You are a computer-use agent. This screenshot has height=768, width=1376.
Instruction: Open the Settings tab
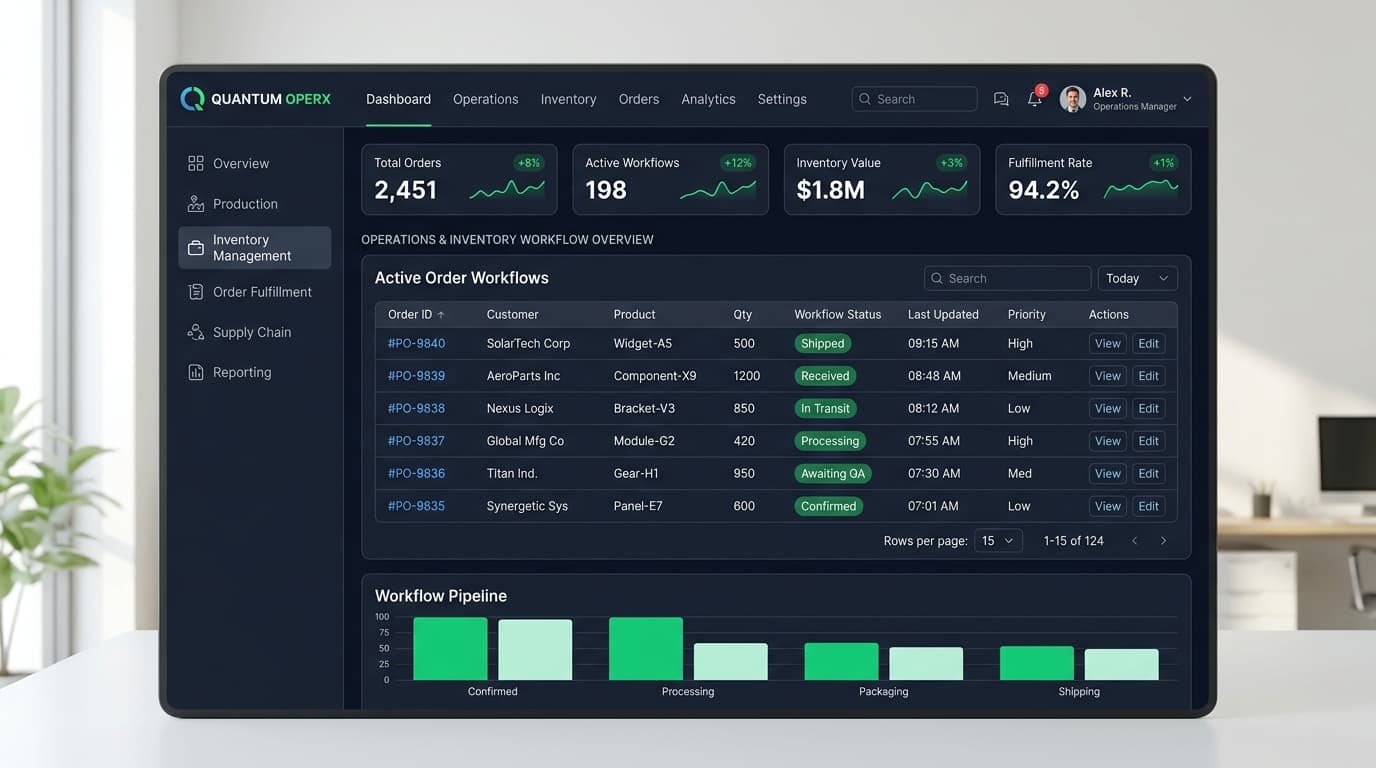(782, 99)
